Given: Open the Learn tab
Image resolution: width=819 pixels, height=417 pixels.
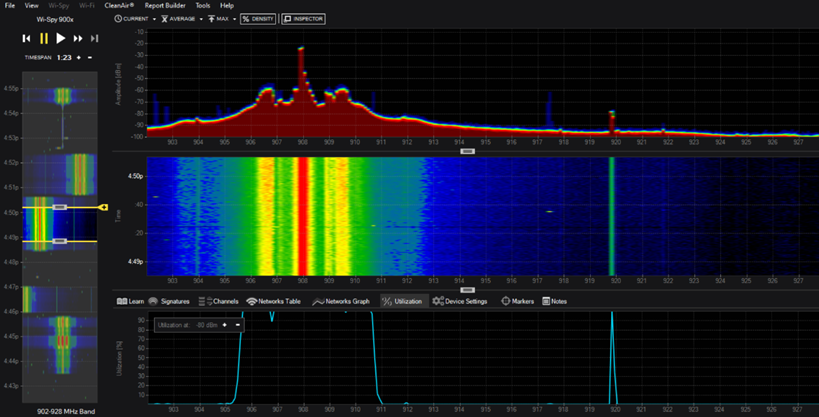Looking at the screenshot, I should tap(130, 301).
